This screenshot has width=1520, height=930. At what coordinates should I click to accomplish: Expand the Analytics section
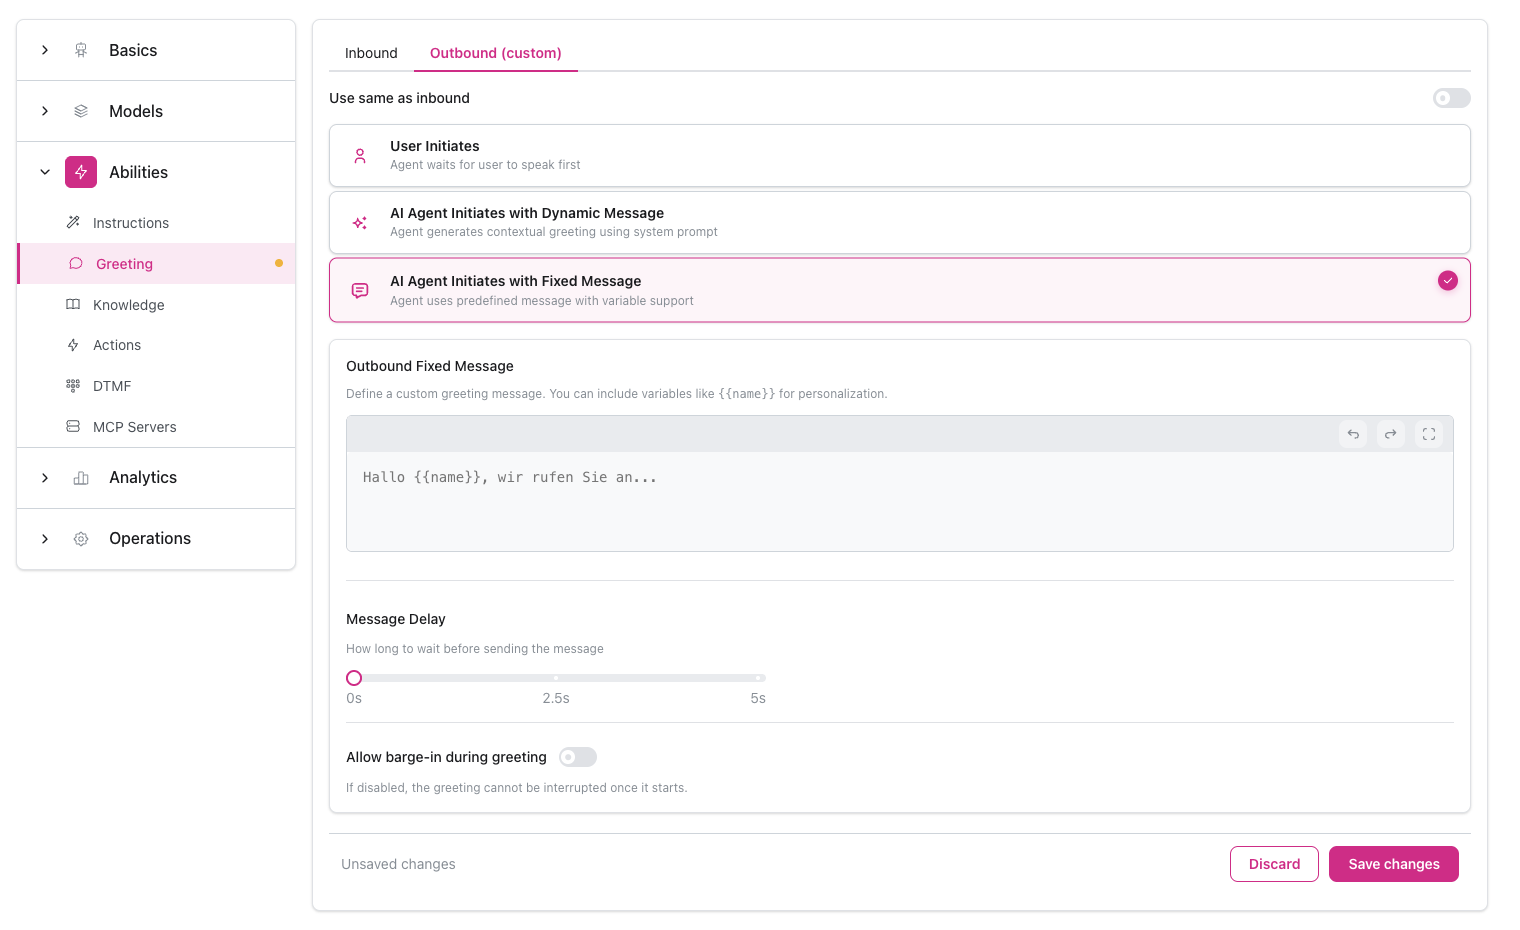[x=44, y=477]
